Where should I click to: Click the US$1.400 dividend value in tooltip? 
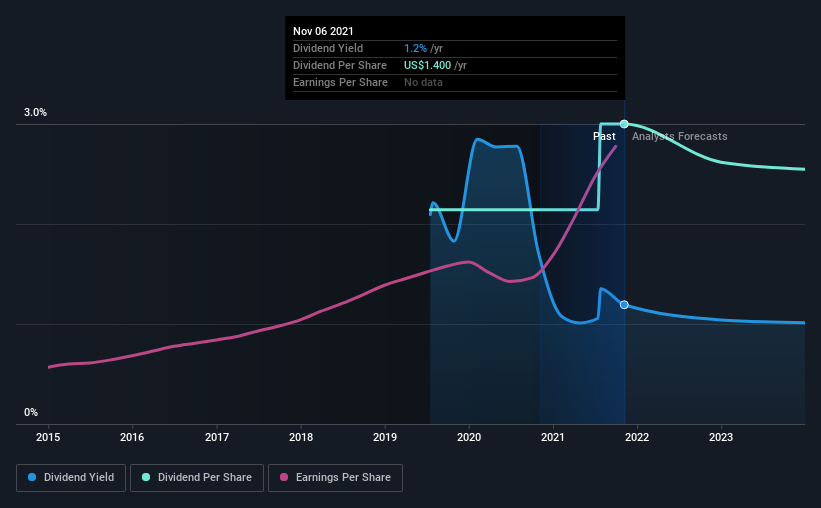(x=427, y=65)
